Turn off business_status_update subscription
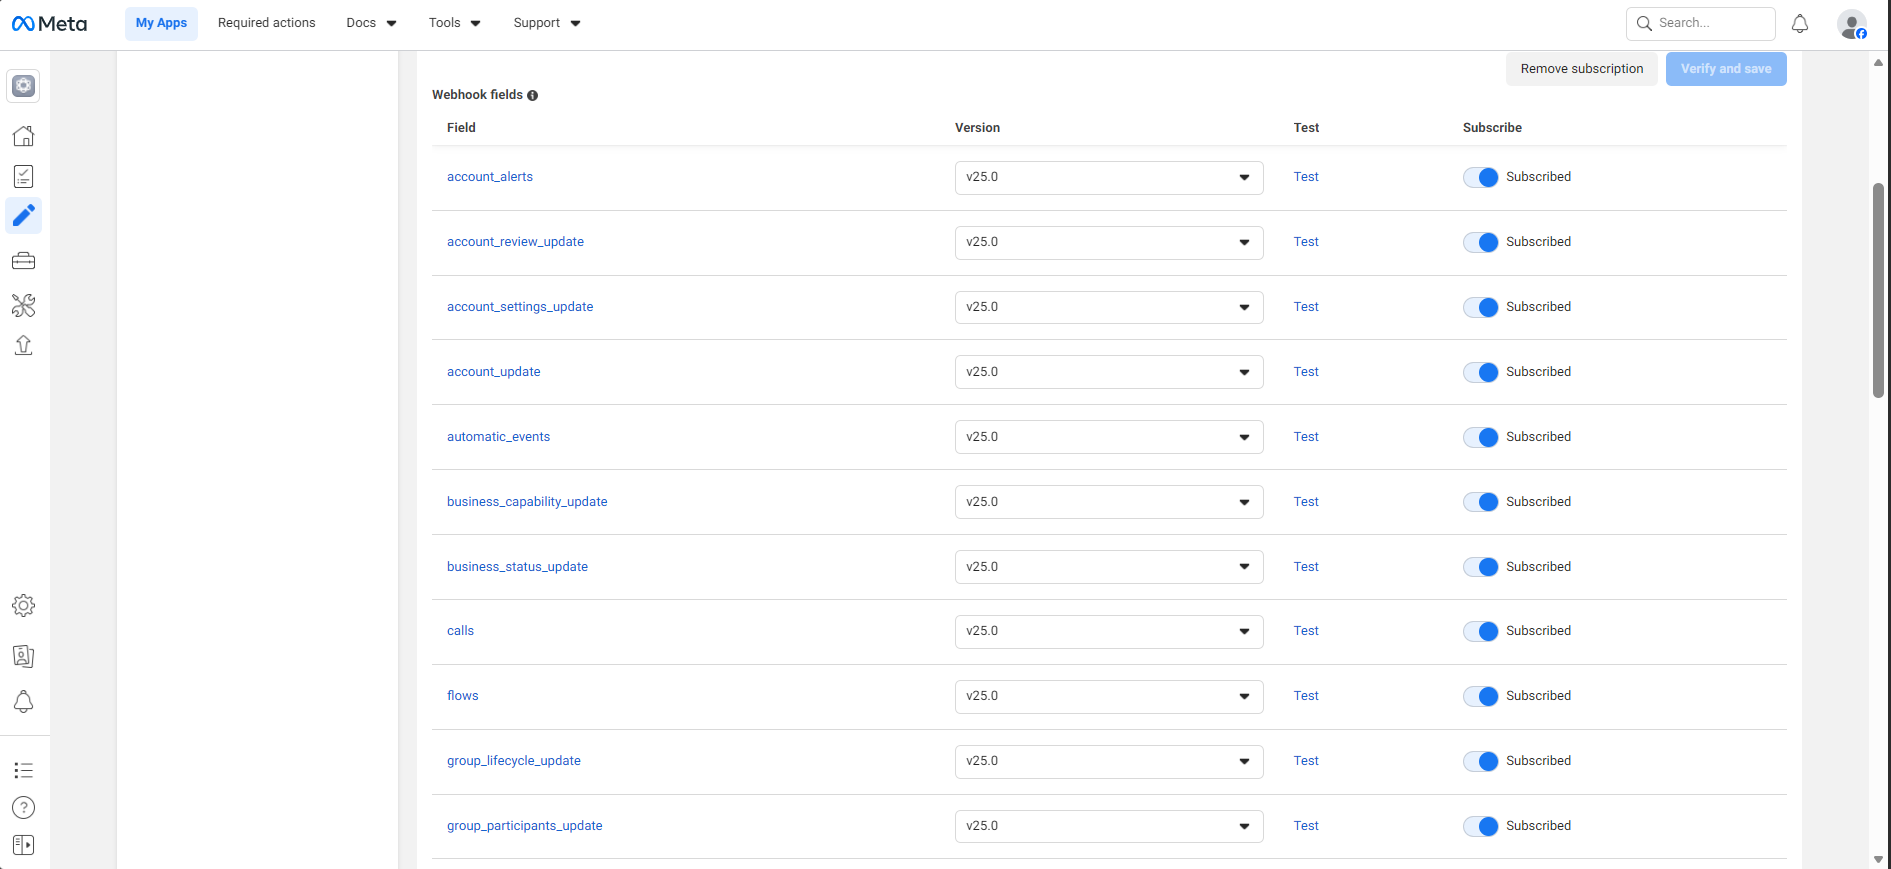Image resolution: width=1891 pixels, height=869 pixels. tap(1481, 567)
